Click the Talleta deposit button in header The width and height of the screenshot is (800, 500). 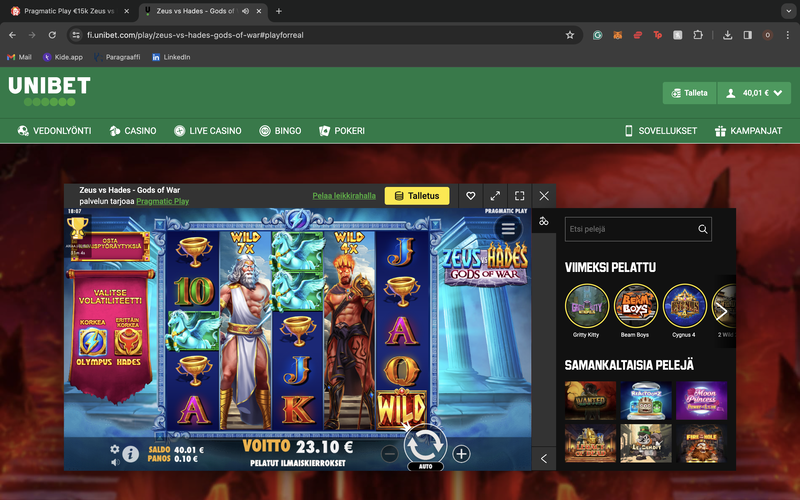690,93
